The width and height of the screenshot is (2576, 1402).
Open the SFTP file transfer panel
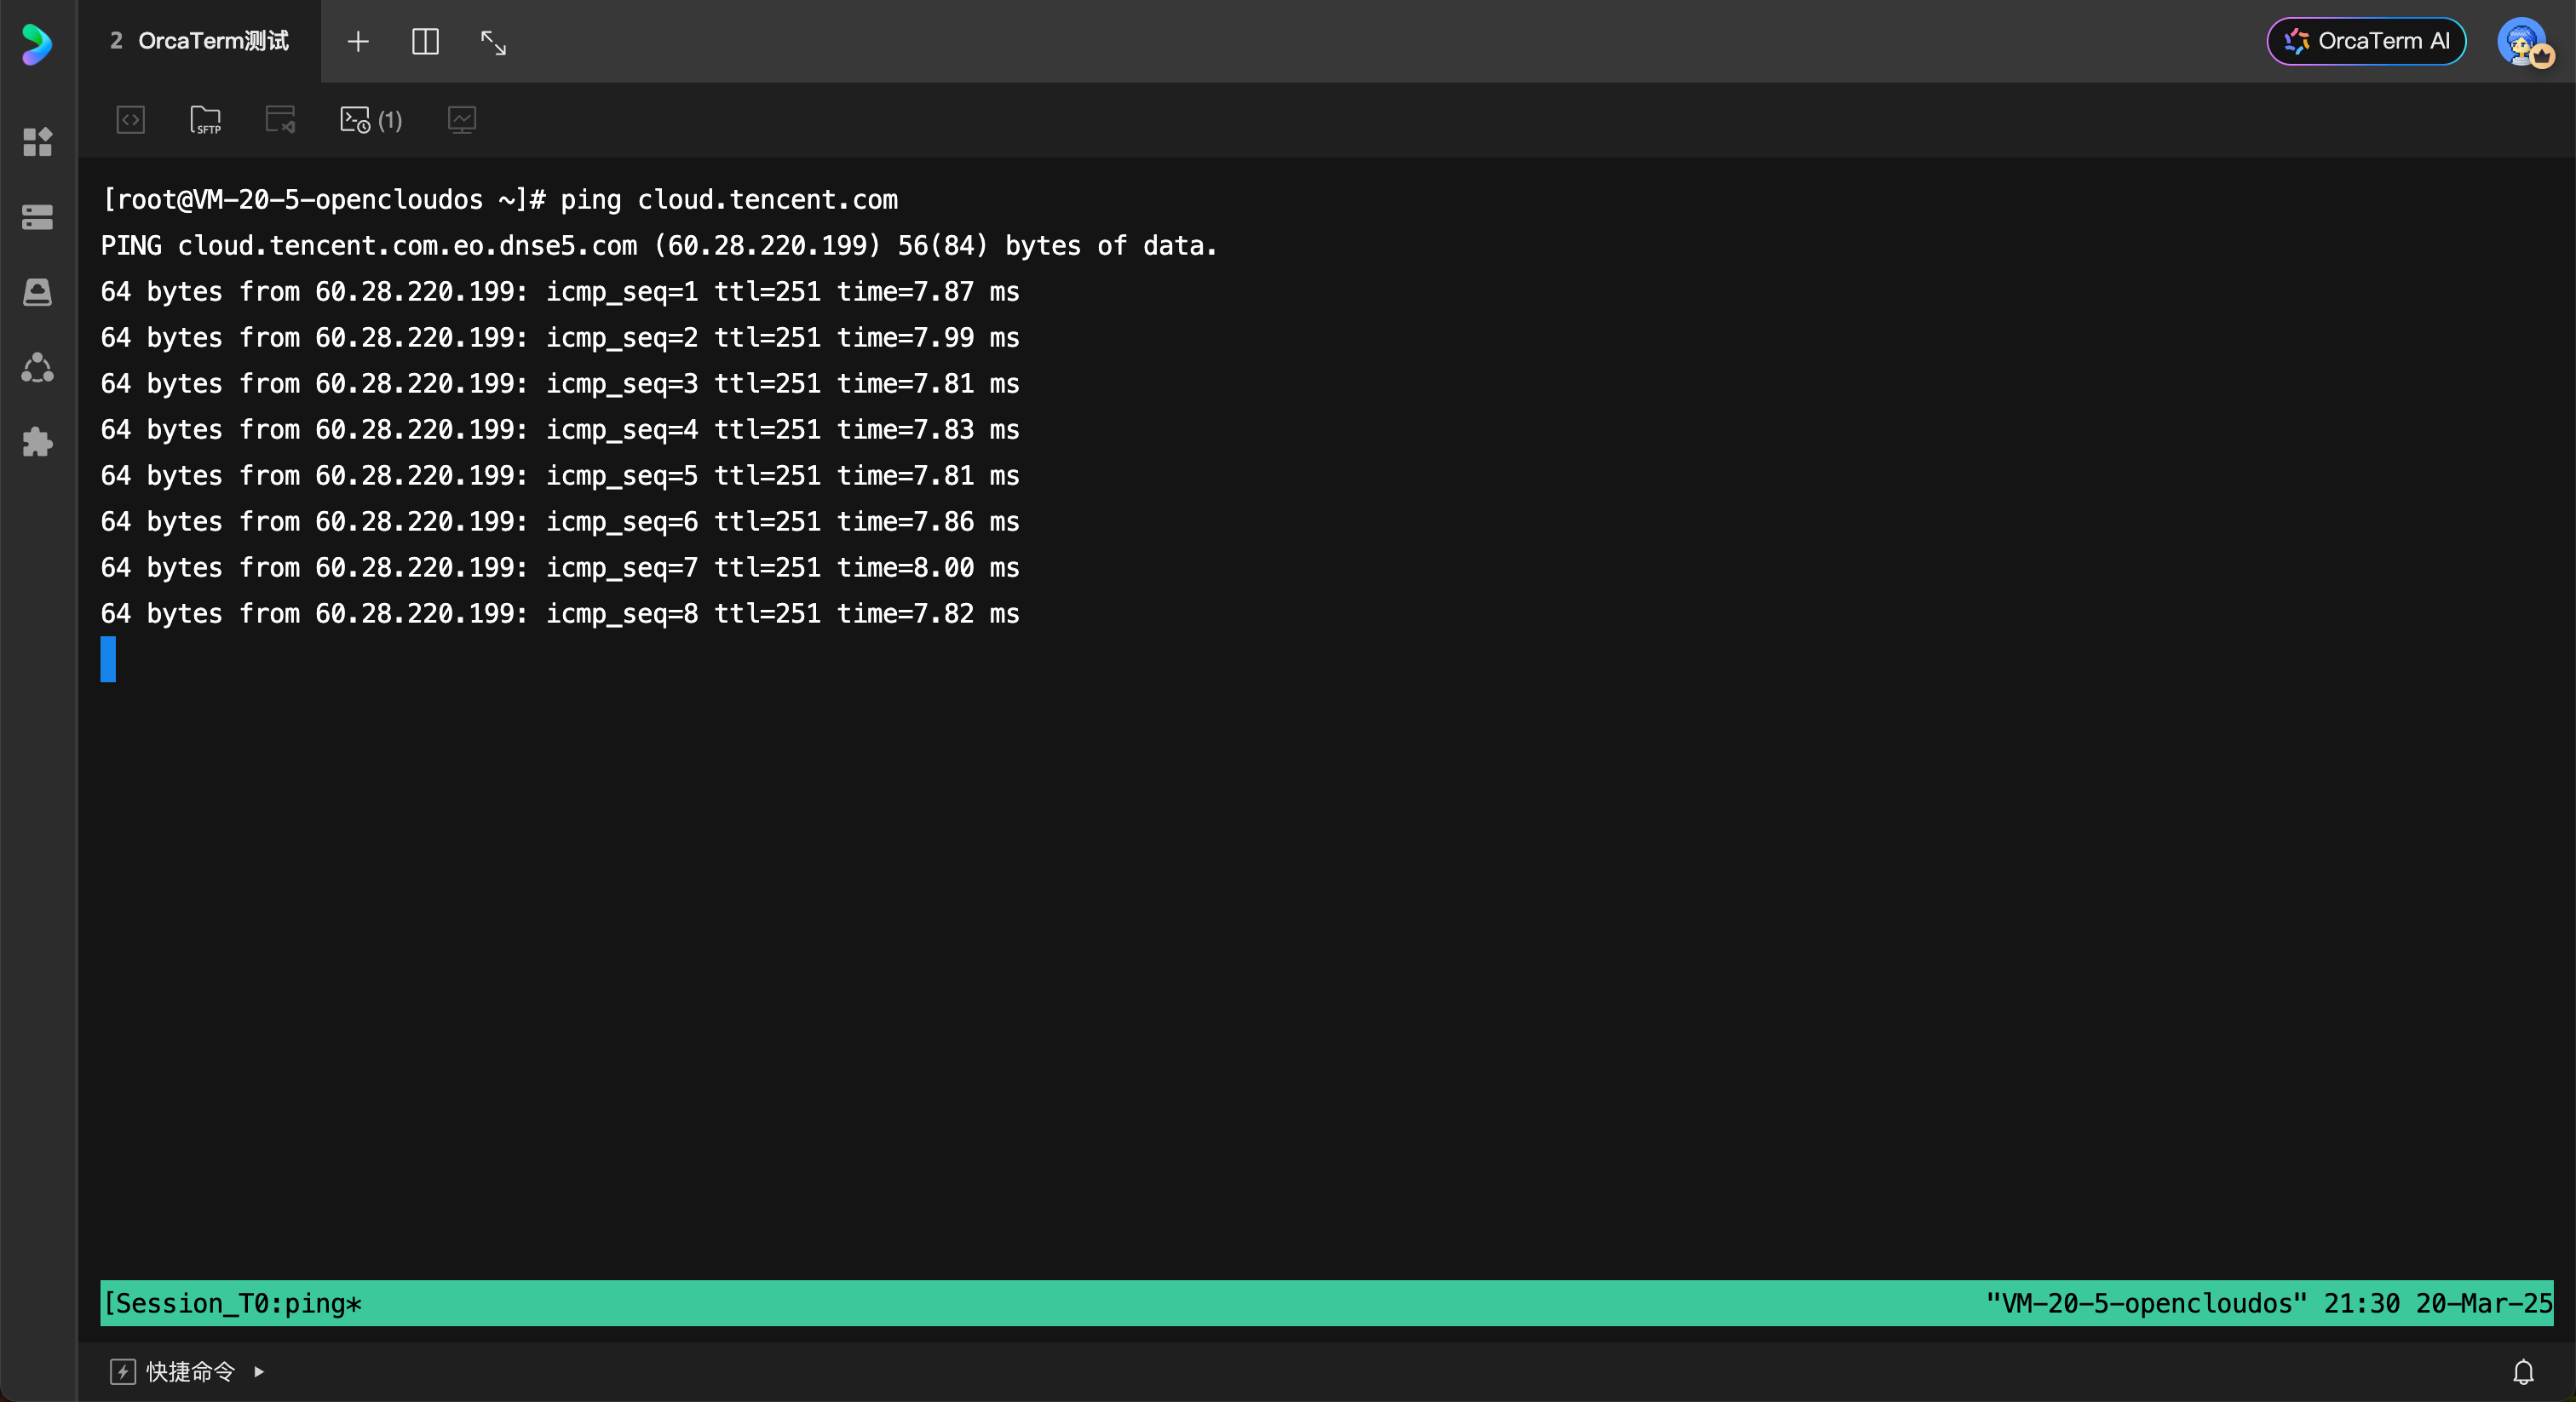[x=205, y=120]
